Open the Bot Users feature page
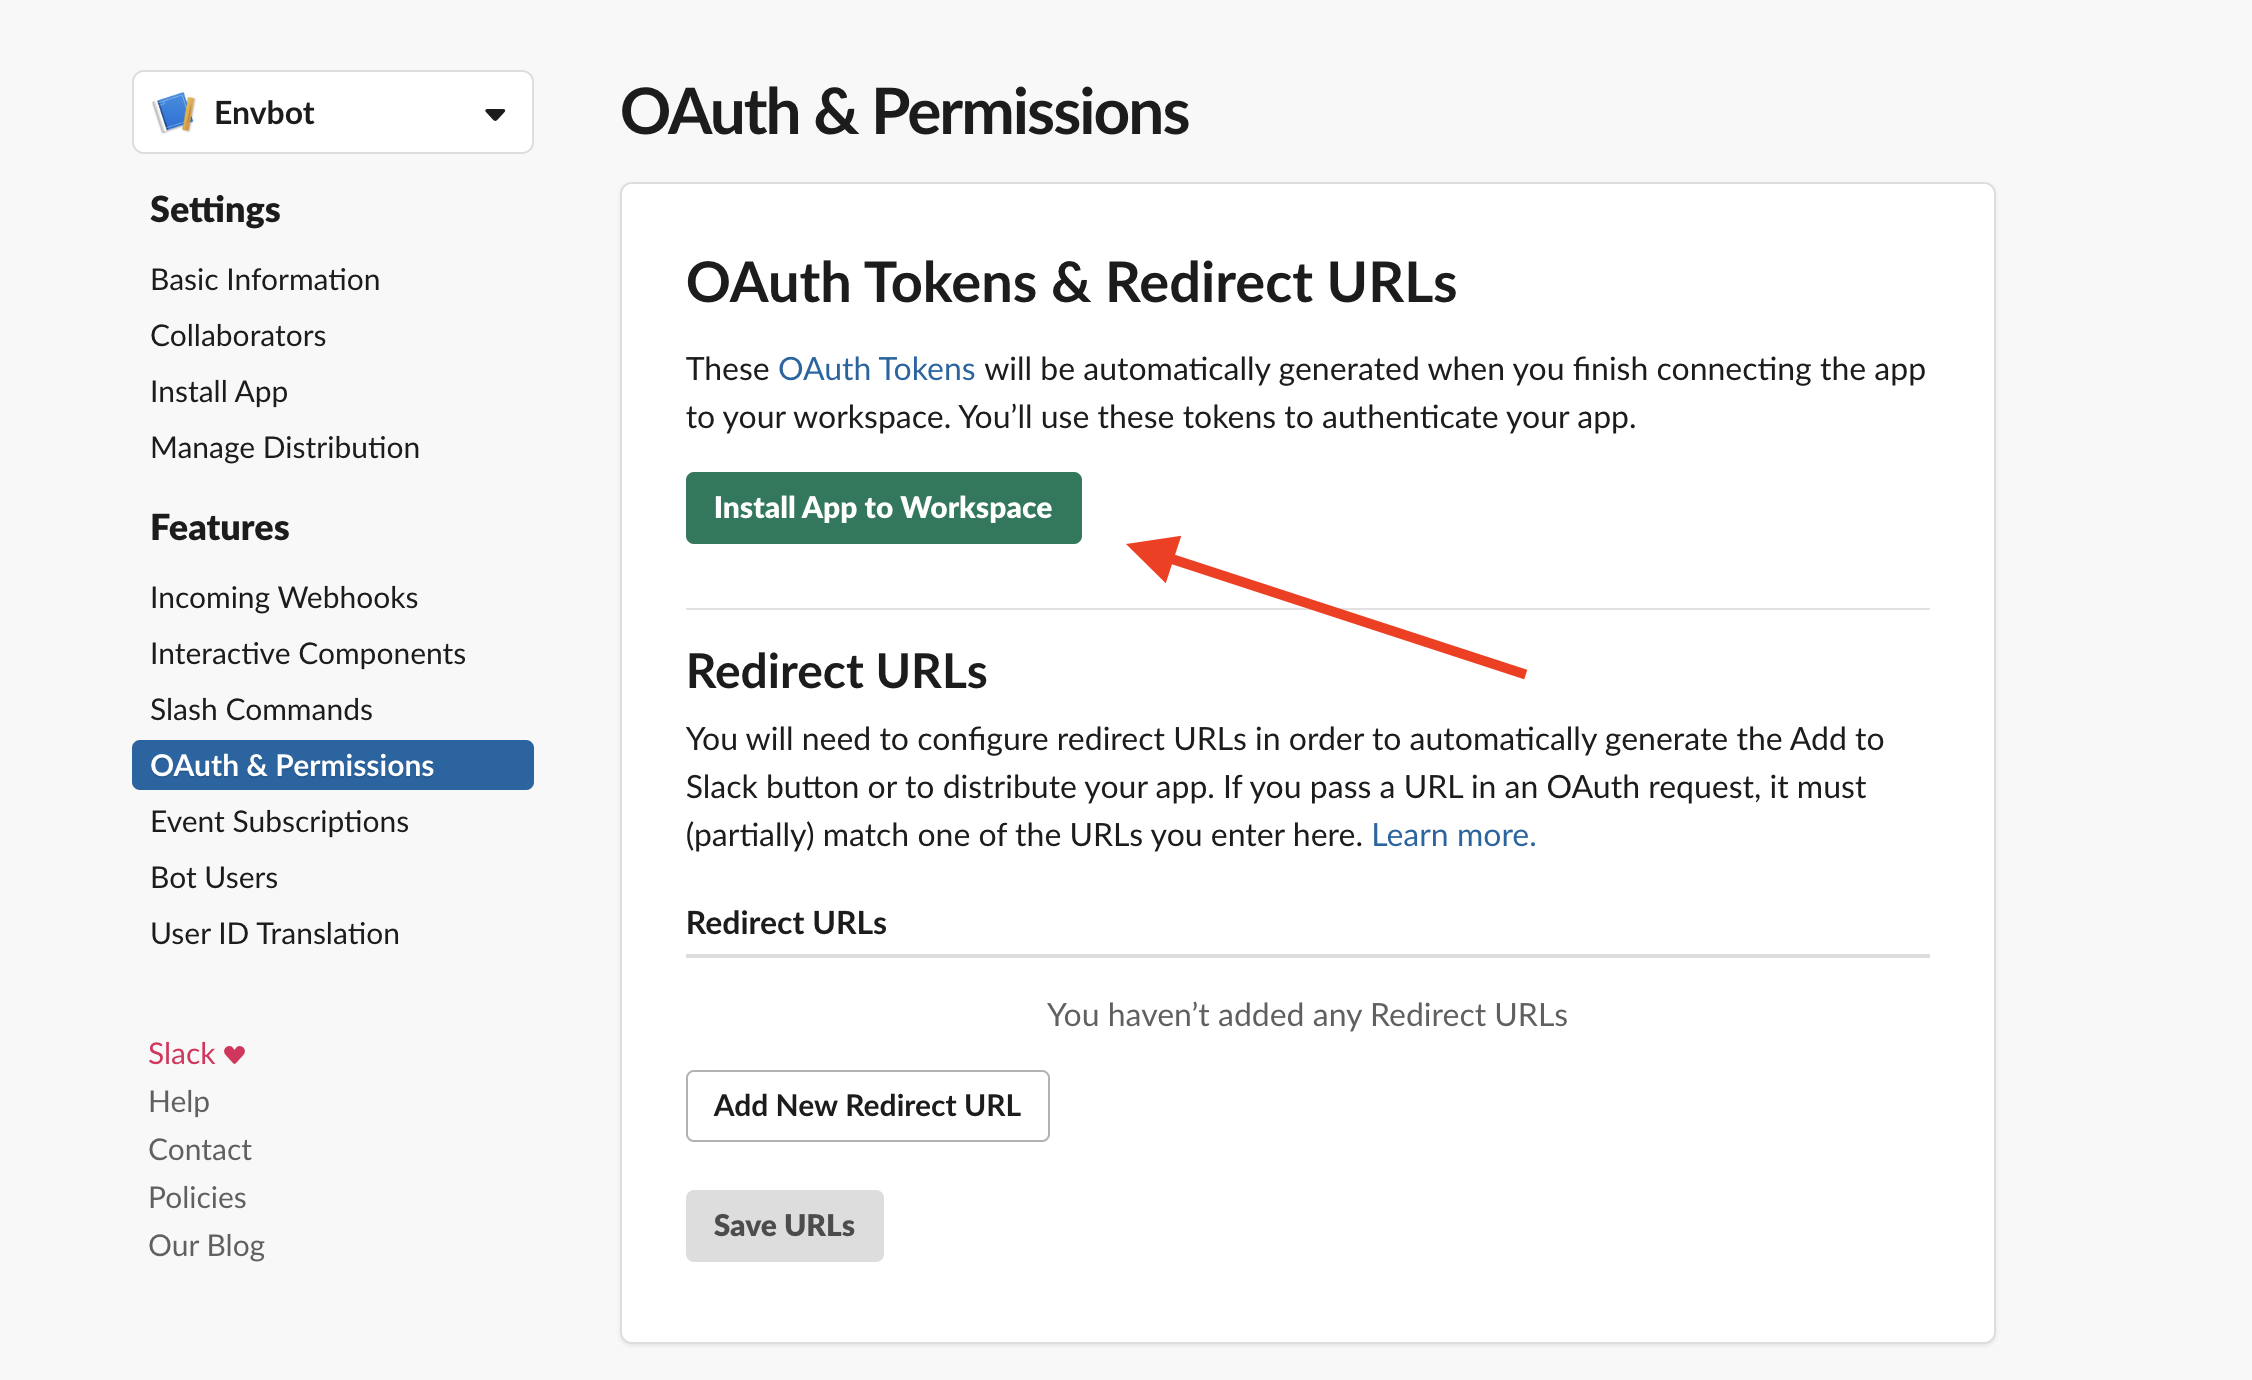The width and height of the screenshot is (2252, 1380). 214,878
